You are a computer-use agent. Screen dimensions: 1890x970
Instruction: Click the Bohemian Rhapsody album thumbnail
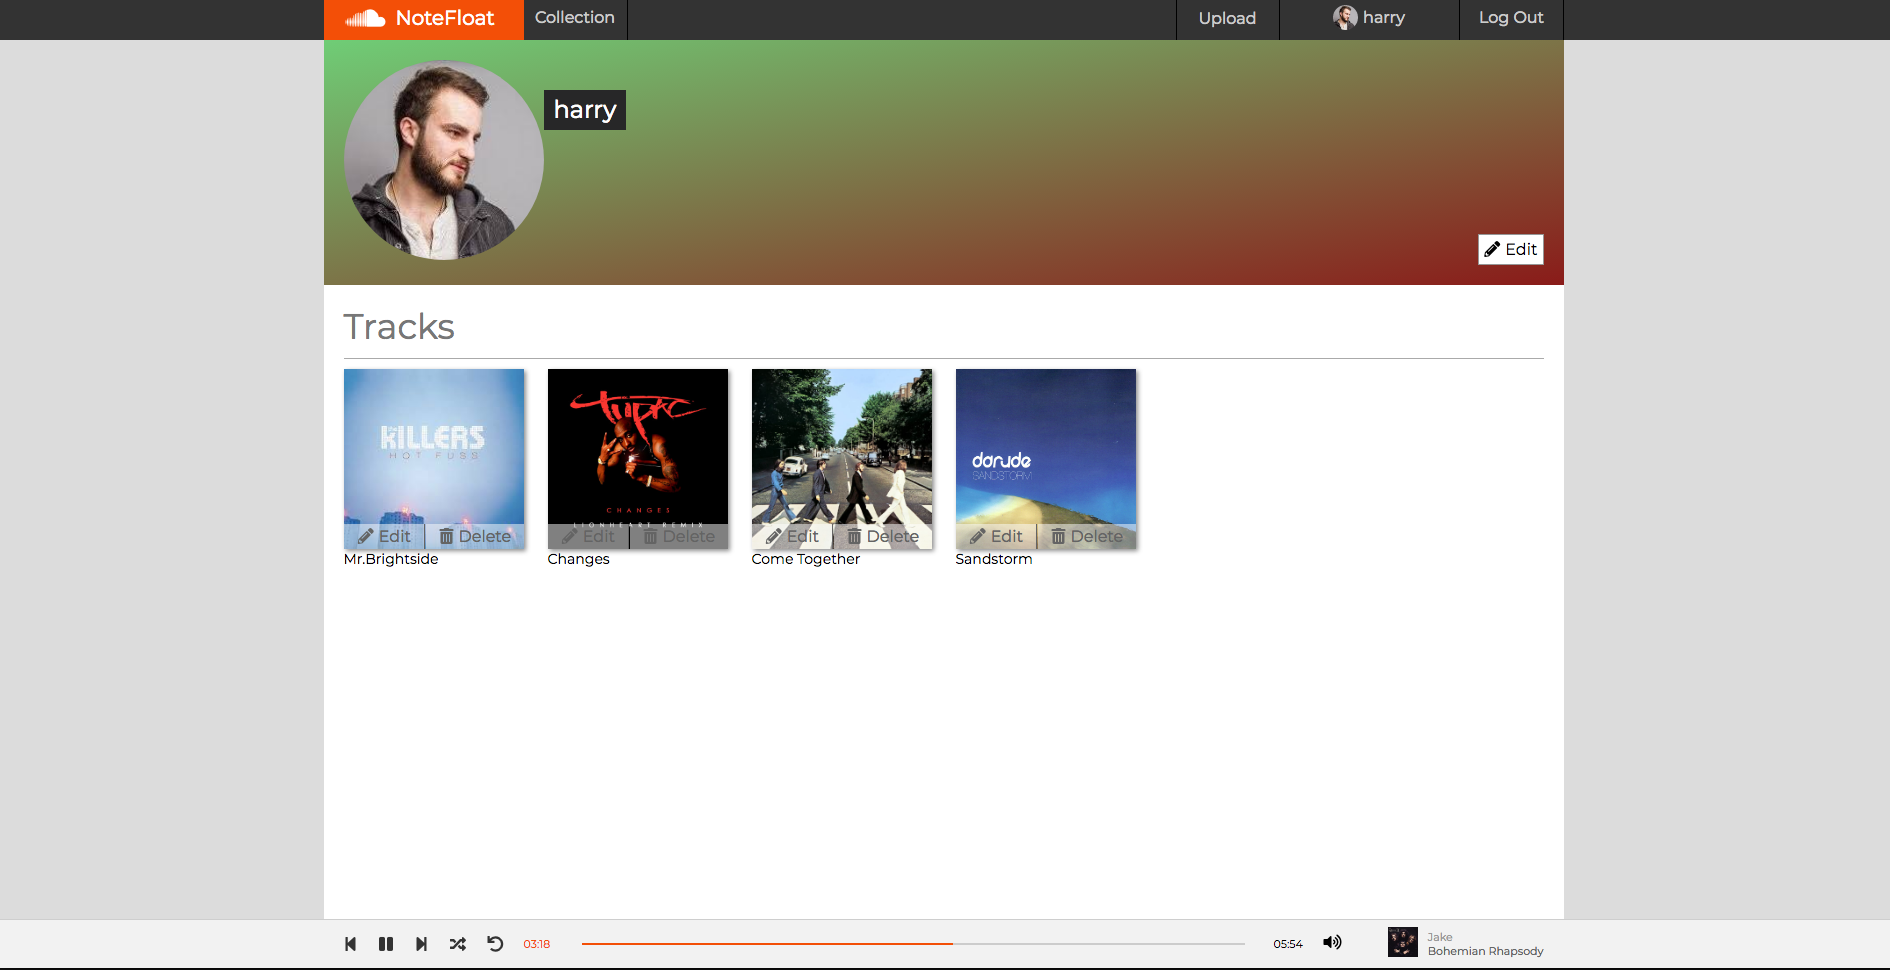click(x=1403, y=942)
